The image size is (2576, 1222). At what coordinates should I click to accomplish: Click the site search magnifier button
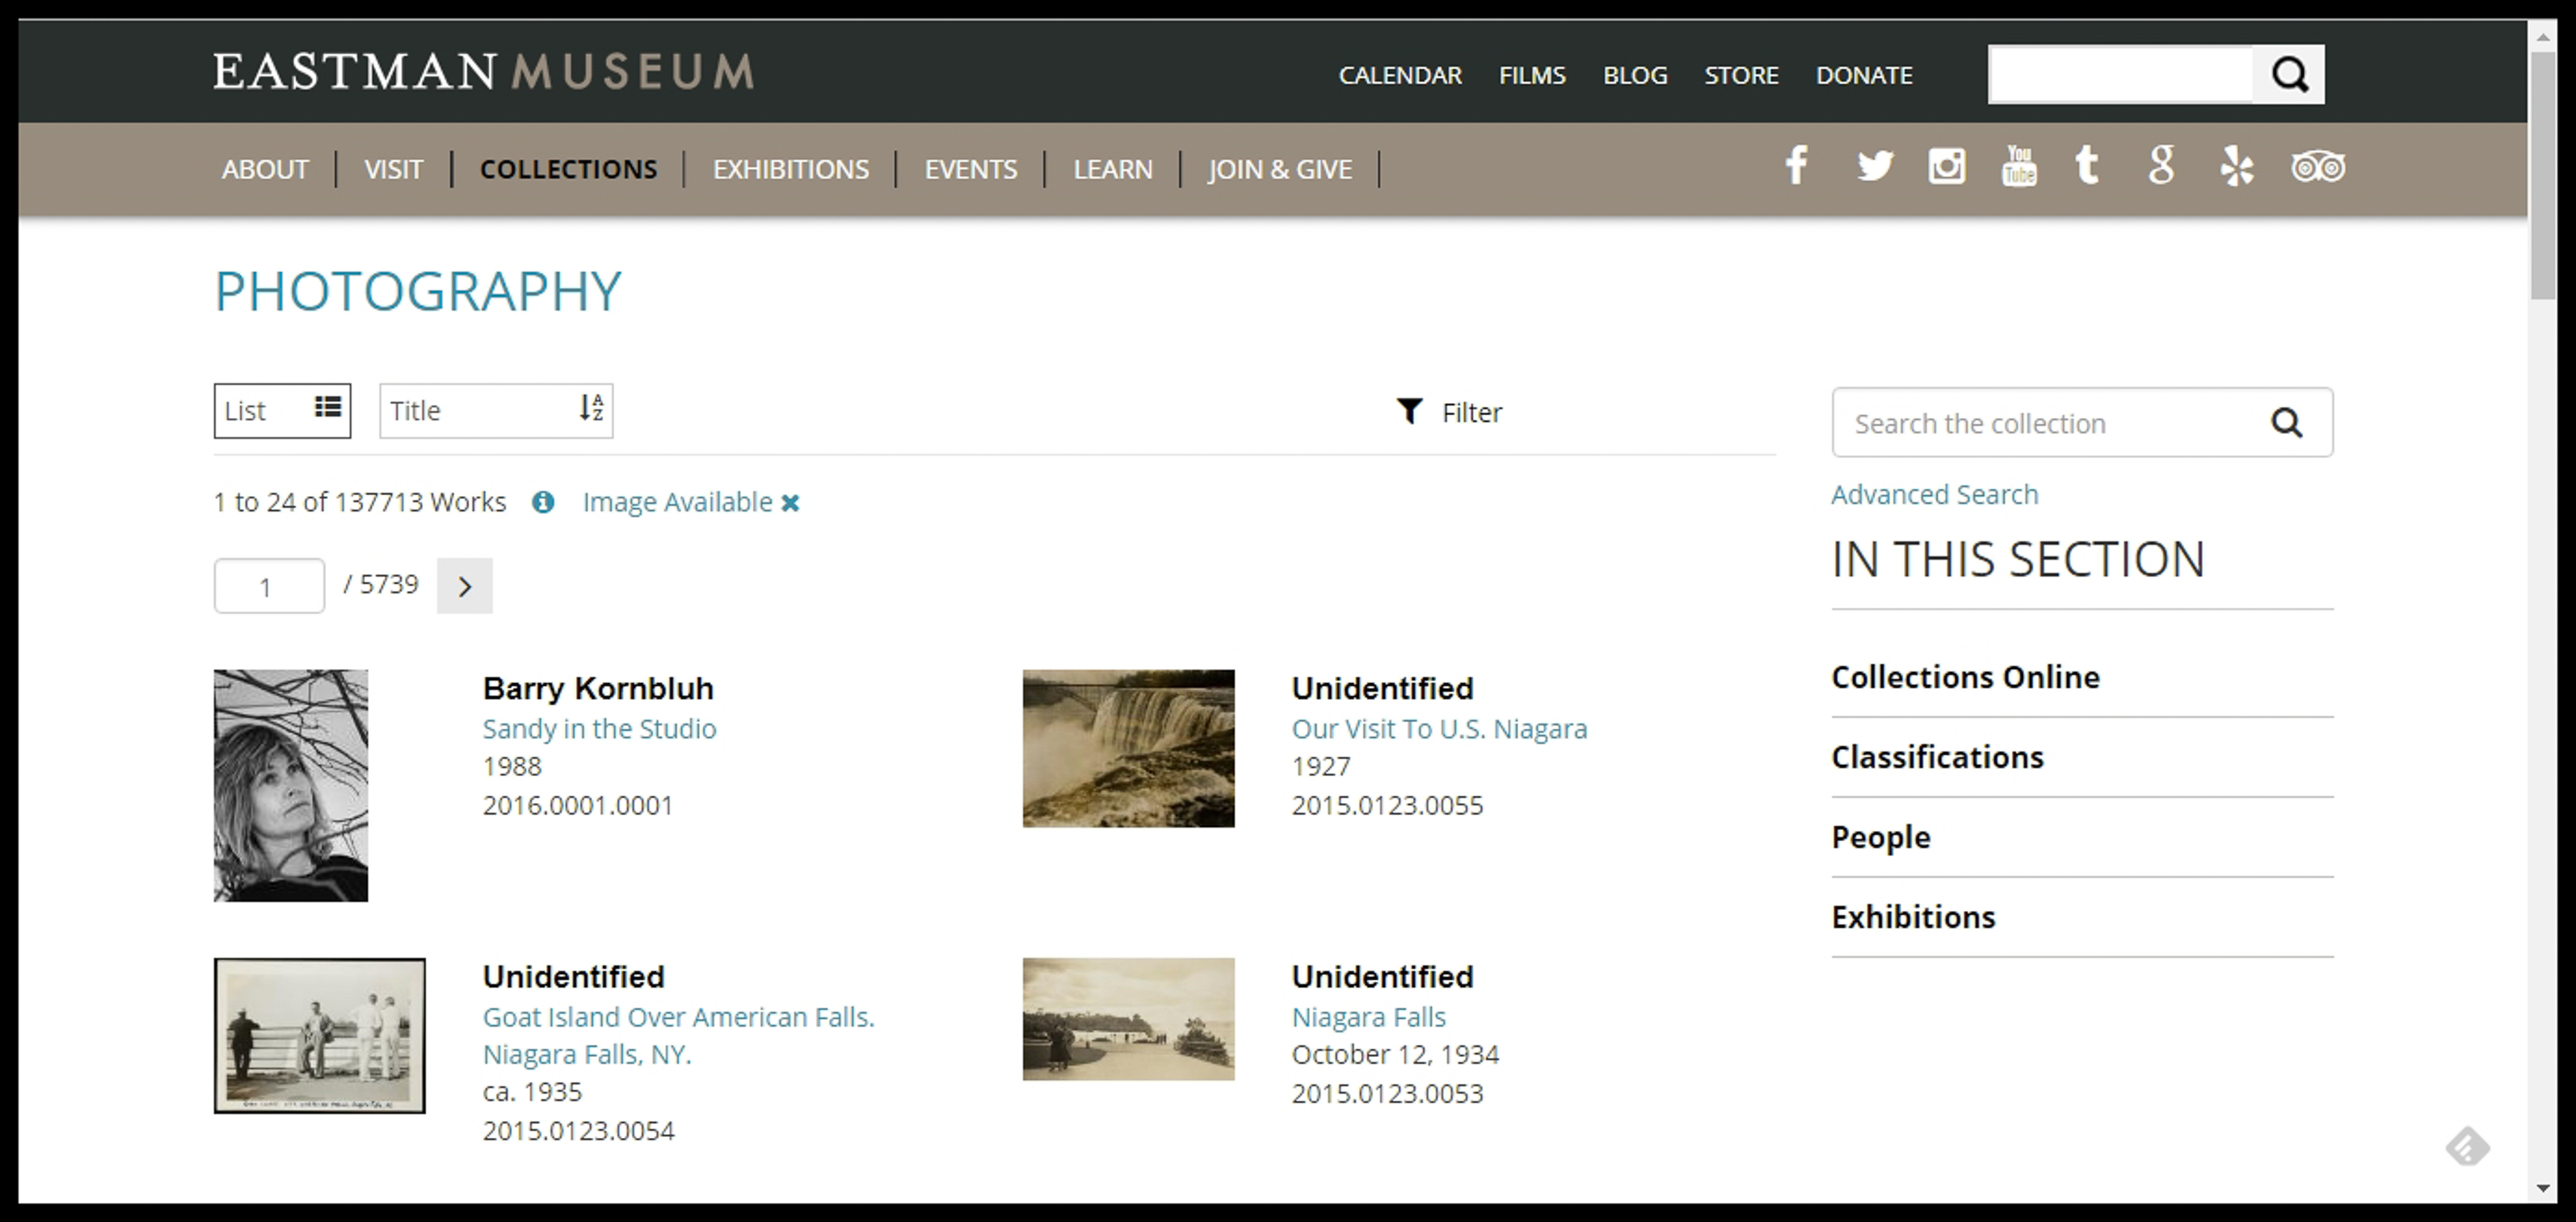coord(2288,74)
